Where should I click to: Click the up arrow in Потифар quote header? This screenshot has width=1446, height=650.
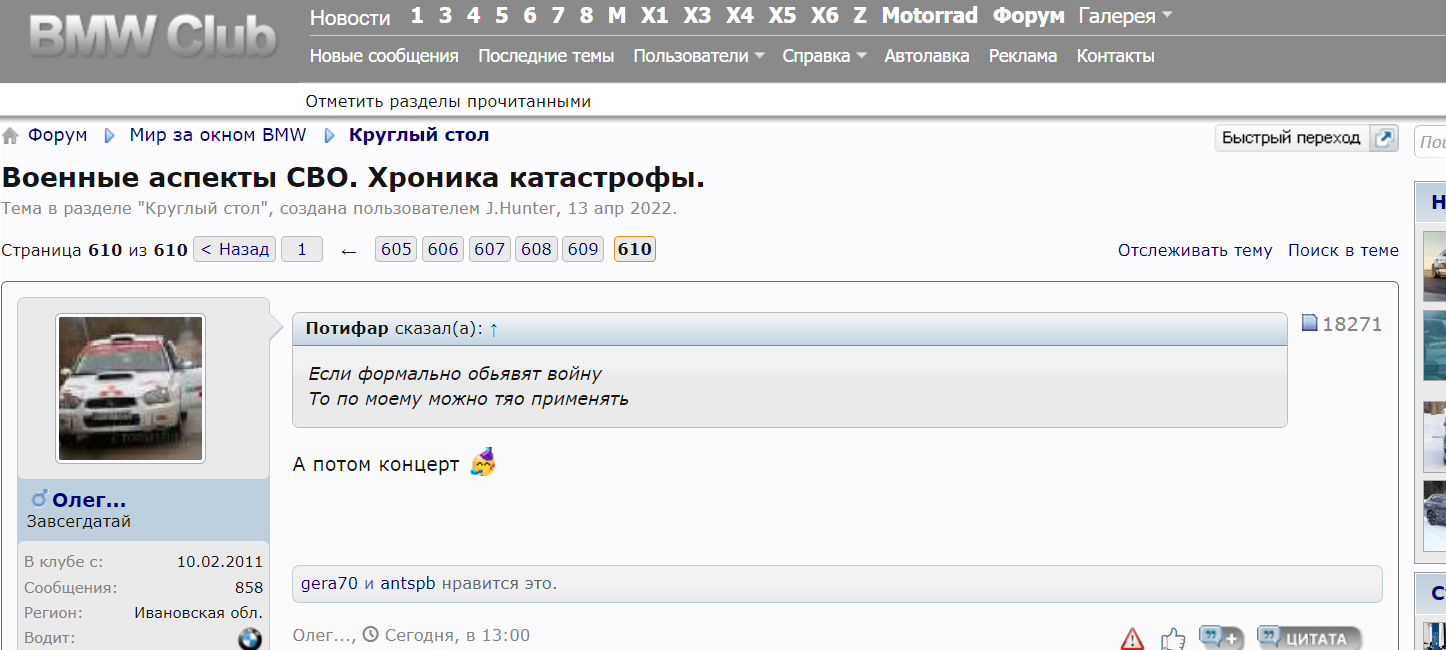(494, 329)
